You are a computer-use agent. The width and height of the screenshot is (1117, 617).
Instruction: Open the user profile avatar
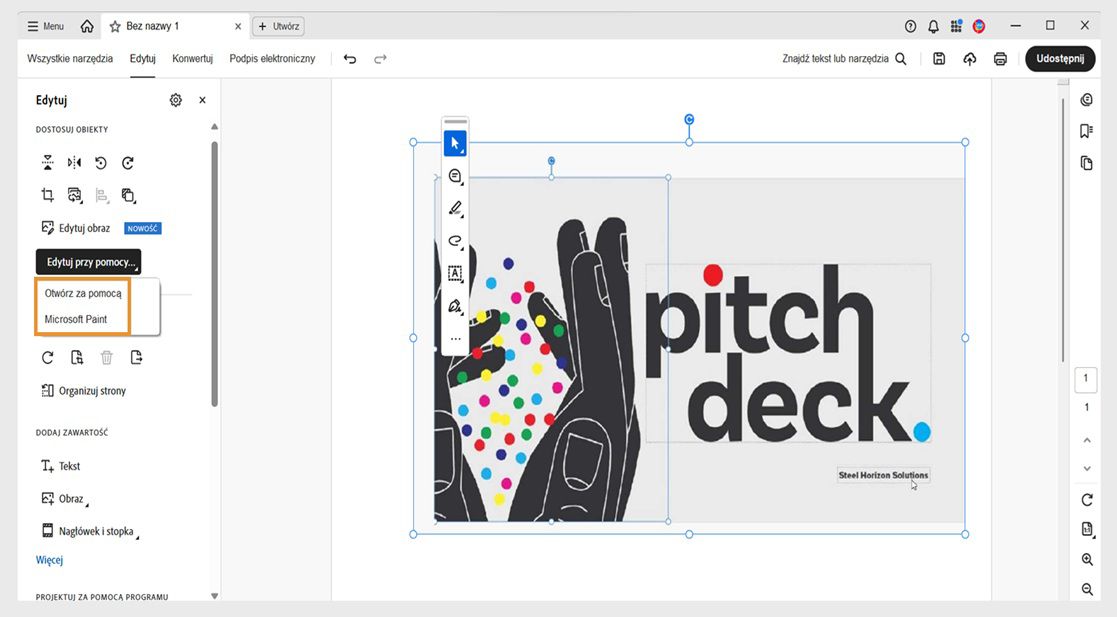979,26
